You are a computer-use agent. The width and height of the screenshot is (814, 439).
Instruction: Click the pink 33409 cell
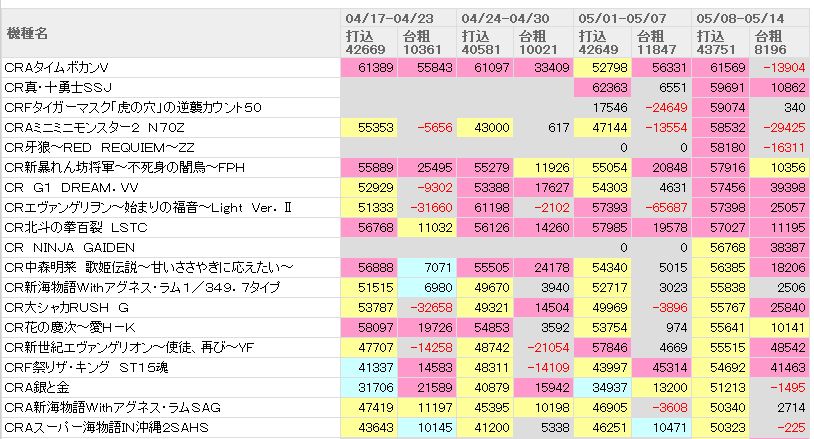tap(544, 67)
